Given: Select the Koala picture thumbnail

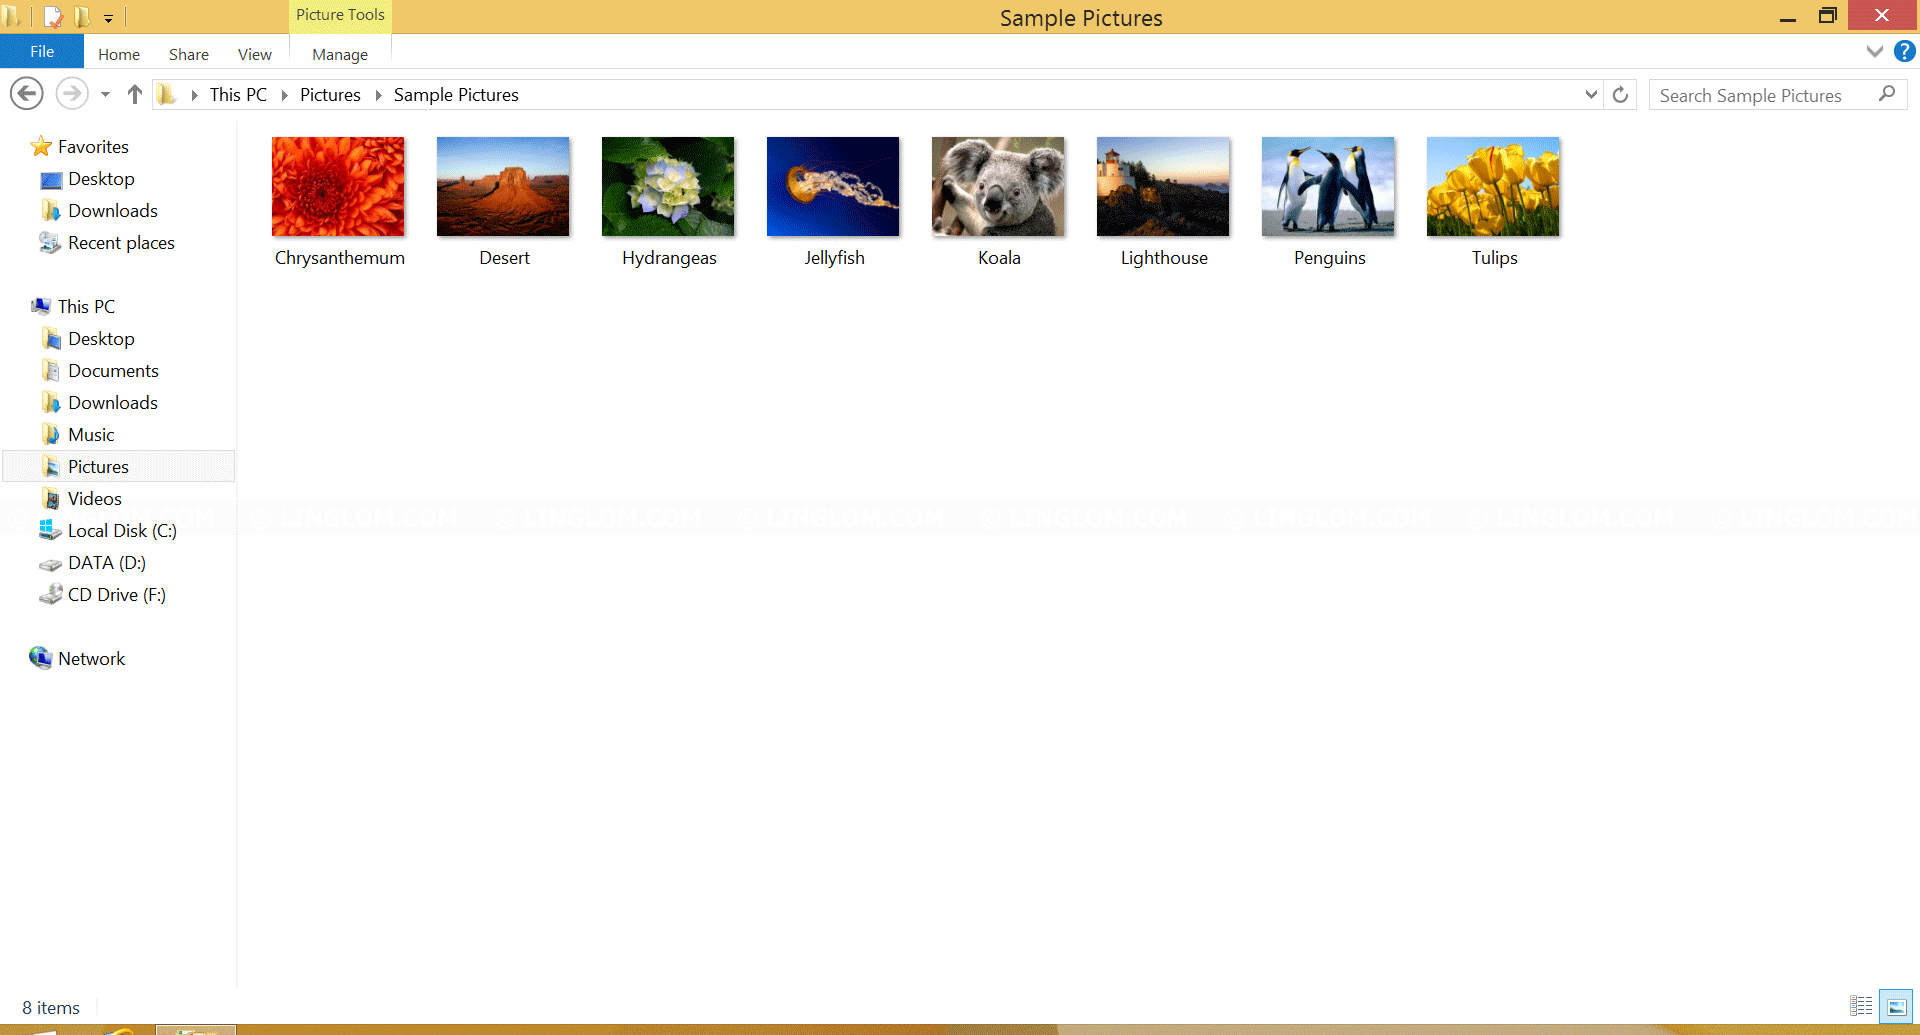Looking at the screenshot, I should tap(998, 186).
